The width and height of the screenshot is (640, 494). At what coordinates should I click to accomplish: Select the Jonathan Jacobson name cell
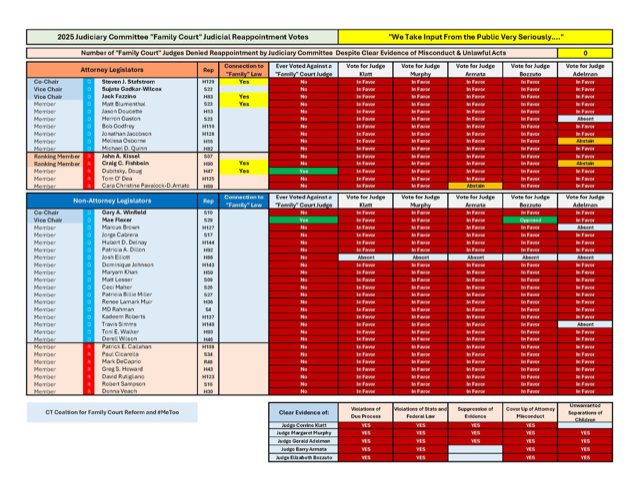(x=127, y=134)
